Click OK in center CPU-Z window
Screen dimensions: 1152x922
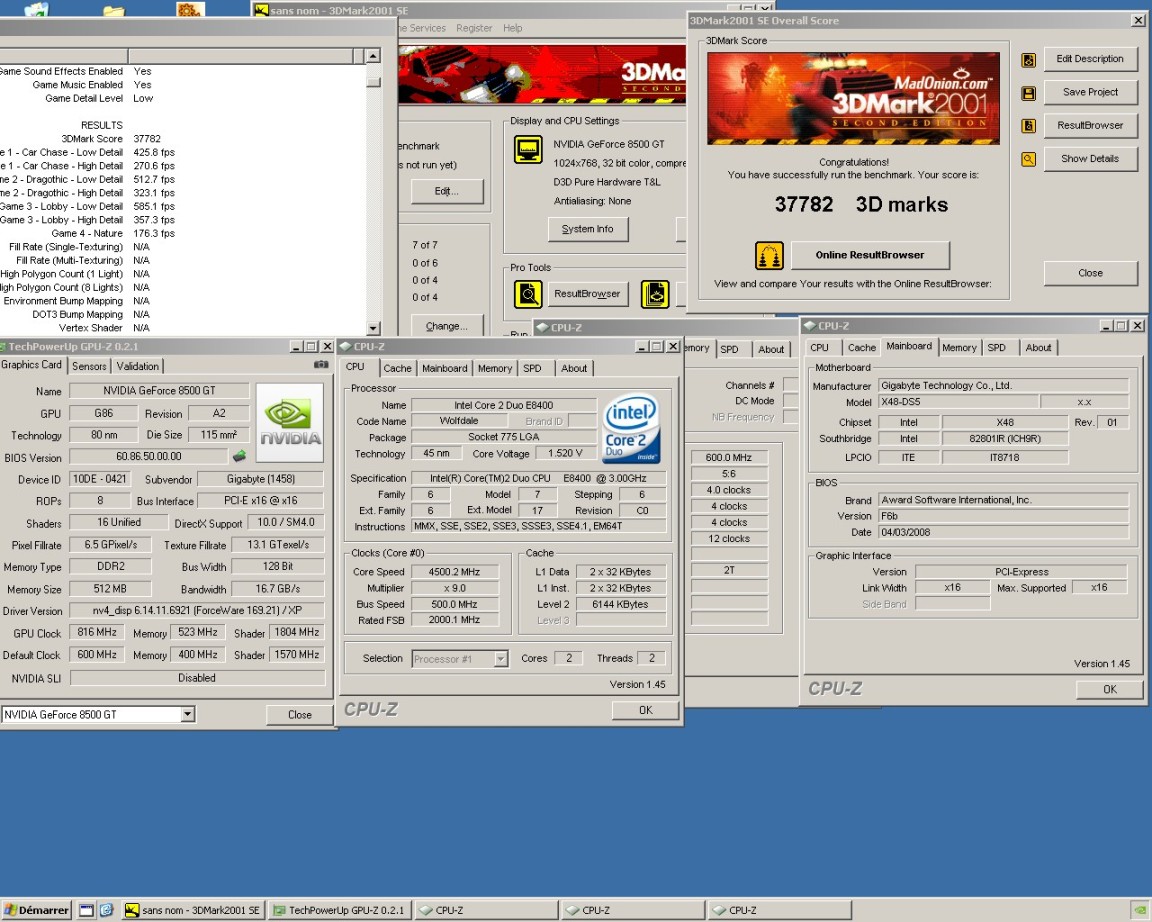645,710
